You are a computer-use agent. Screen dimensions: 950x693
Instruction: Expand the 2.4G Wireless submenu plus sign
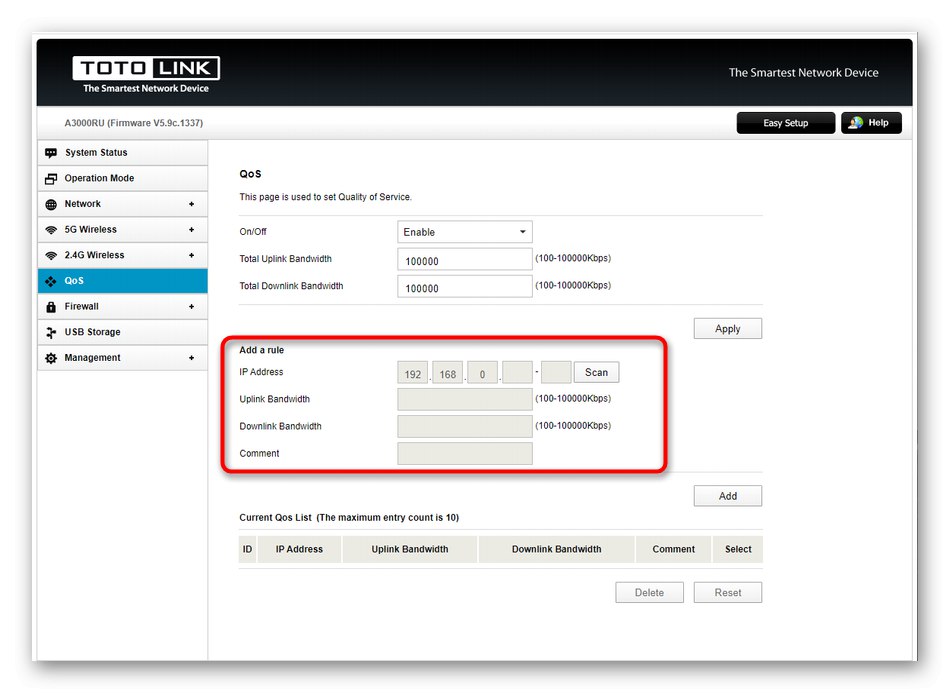191,256
